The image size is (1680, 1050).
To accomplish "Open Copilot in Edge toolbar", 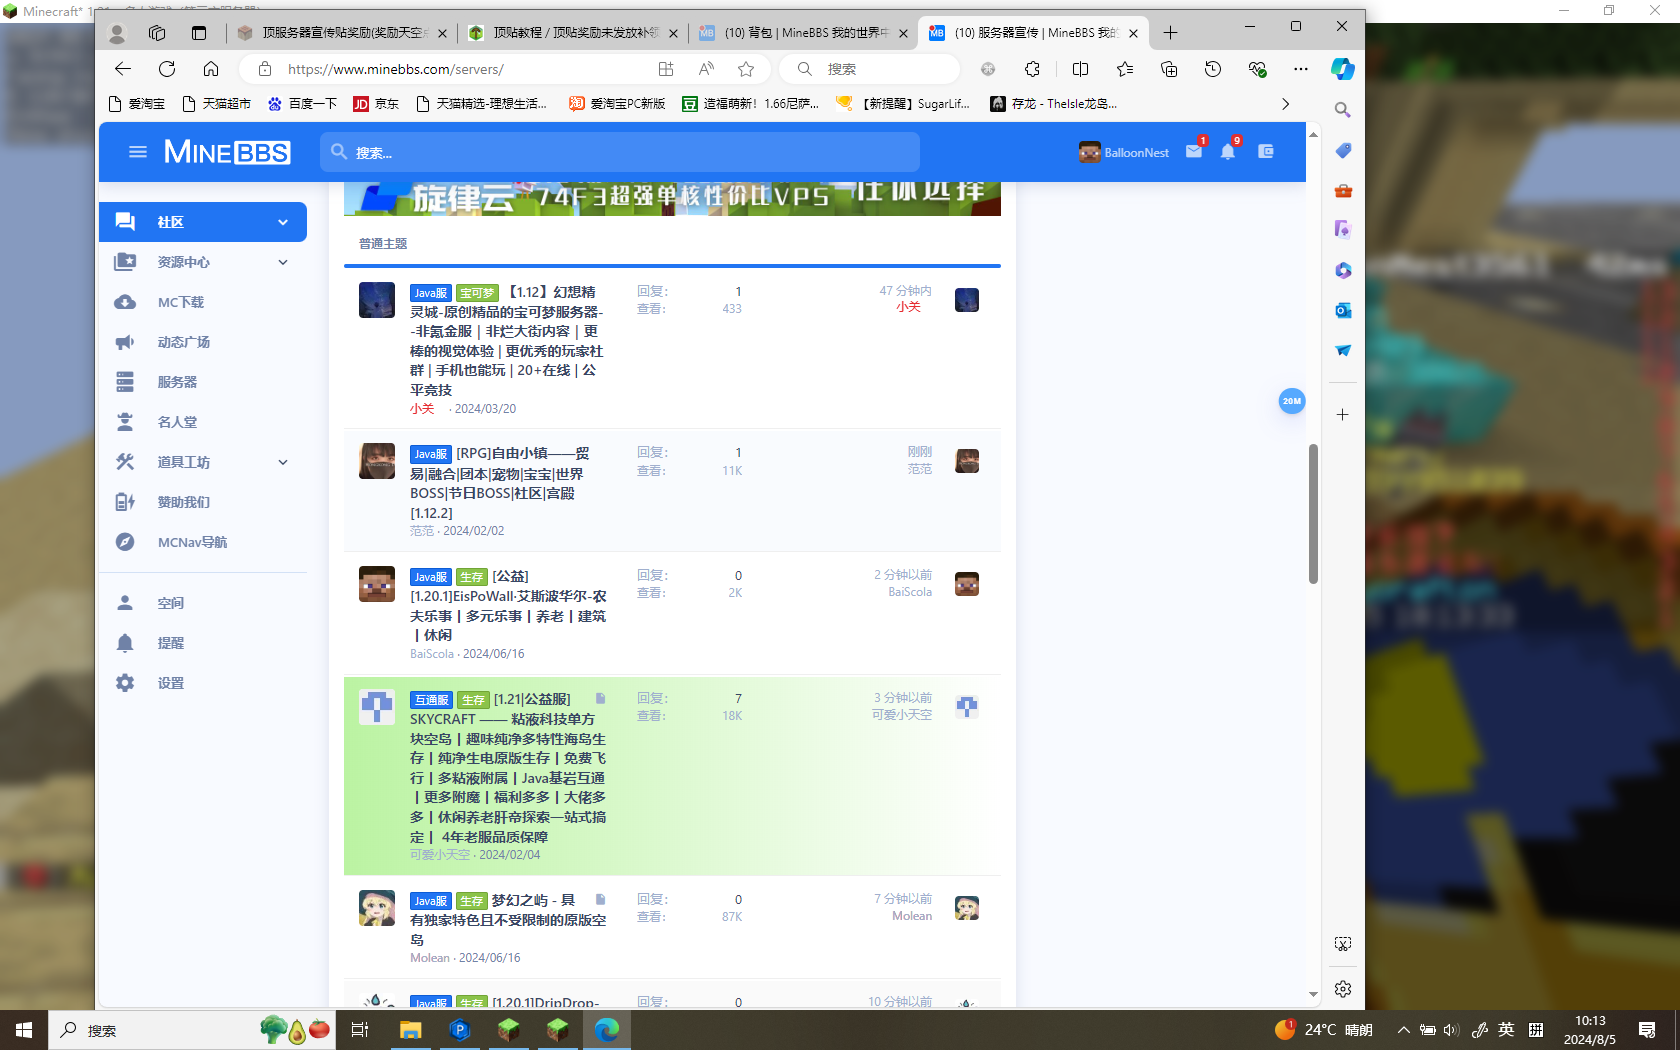I will (1343, 69).
